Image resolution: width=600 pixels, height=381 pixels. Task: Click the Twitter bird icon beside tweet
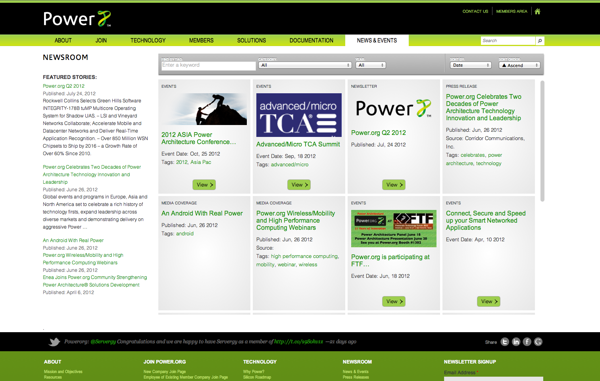tap(54, 342)
